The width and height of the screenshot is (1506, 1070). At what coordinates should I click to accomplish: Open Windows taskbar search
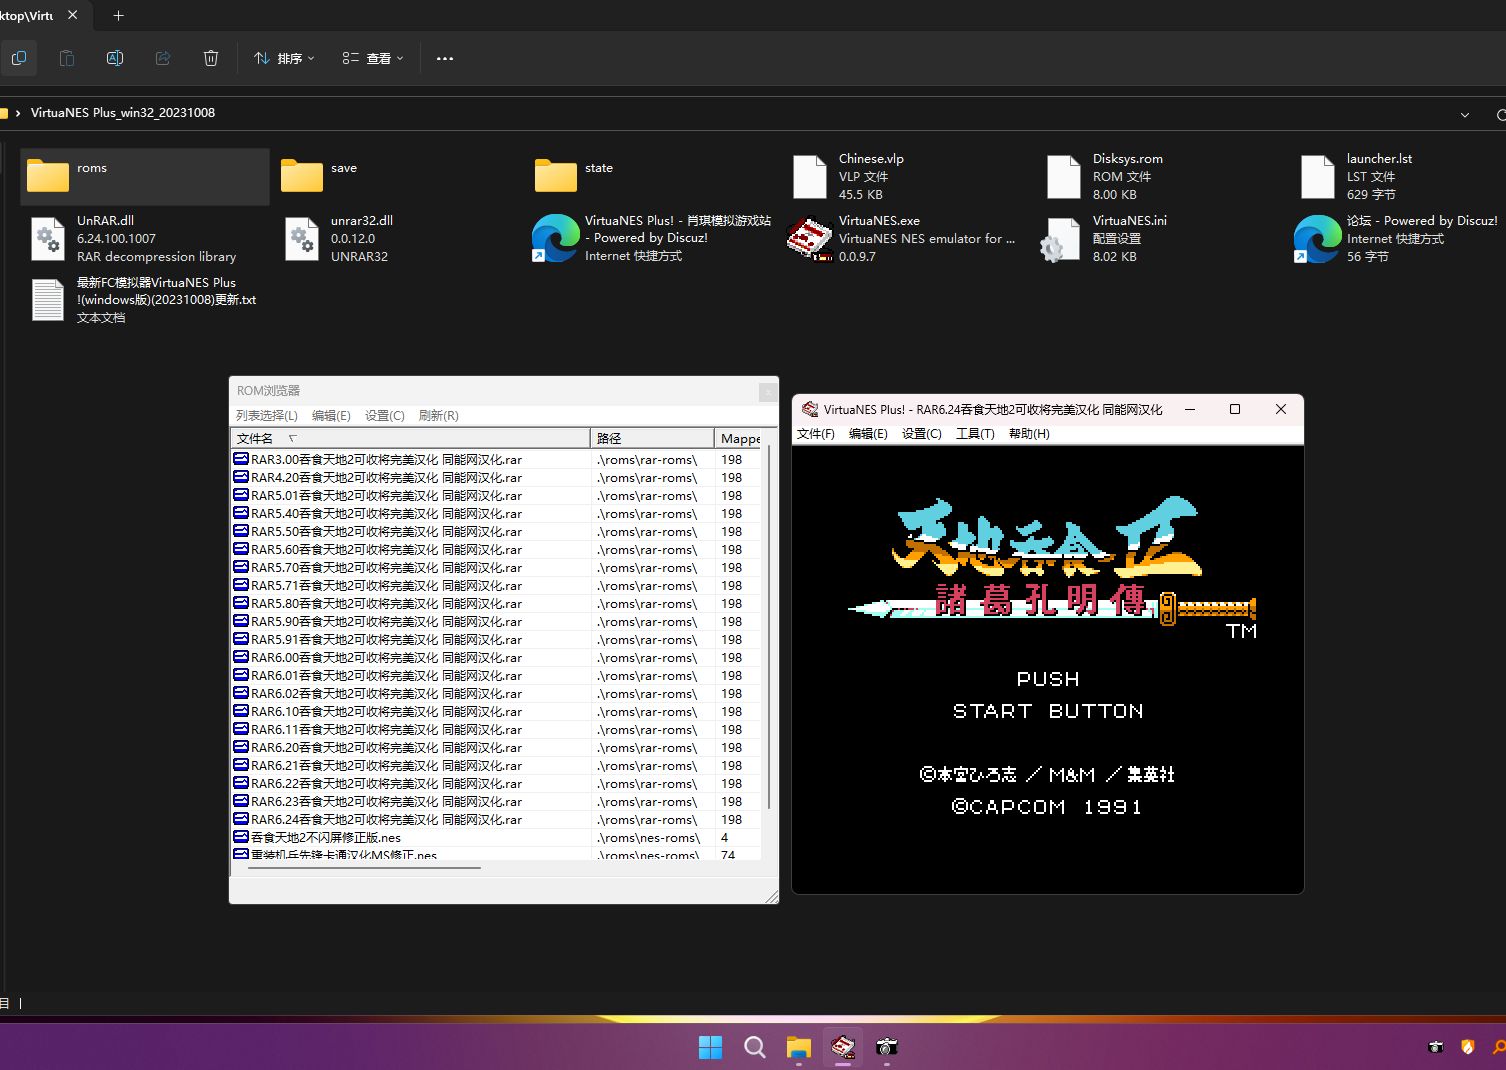tap(755, 1047)
